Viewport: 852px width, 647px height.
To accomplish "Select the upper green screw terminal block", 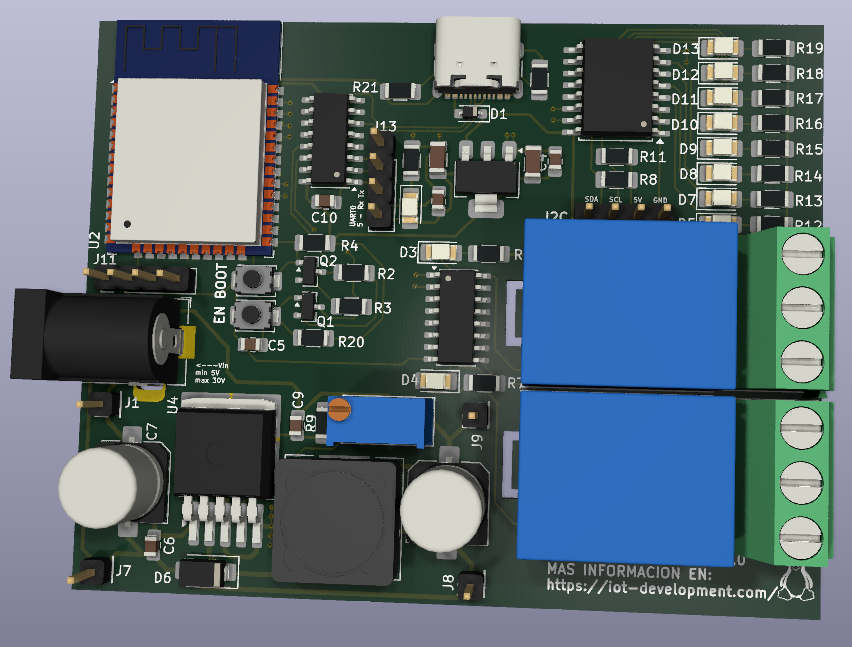I will tap(789, 307).
